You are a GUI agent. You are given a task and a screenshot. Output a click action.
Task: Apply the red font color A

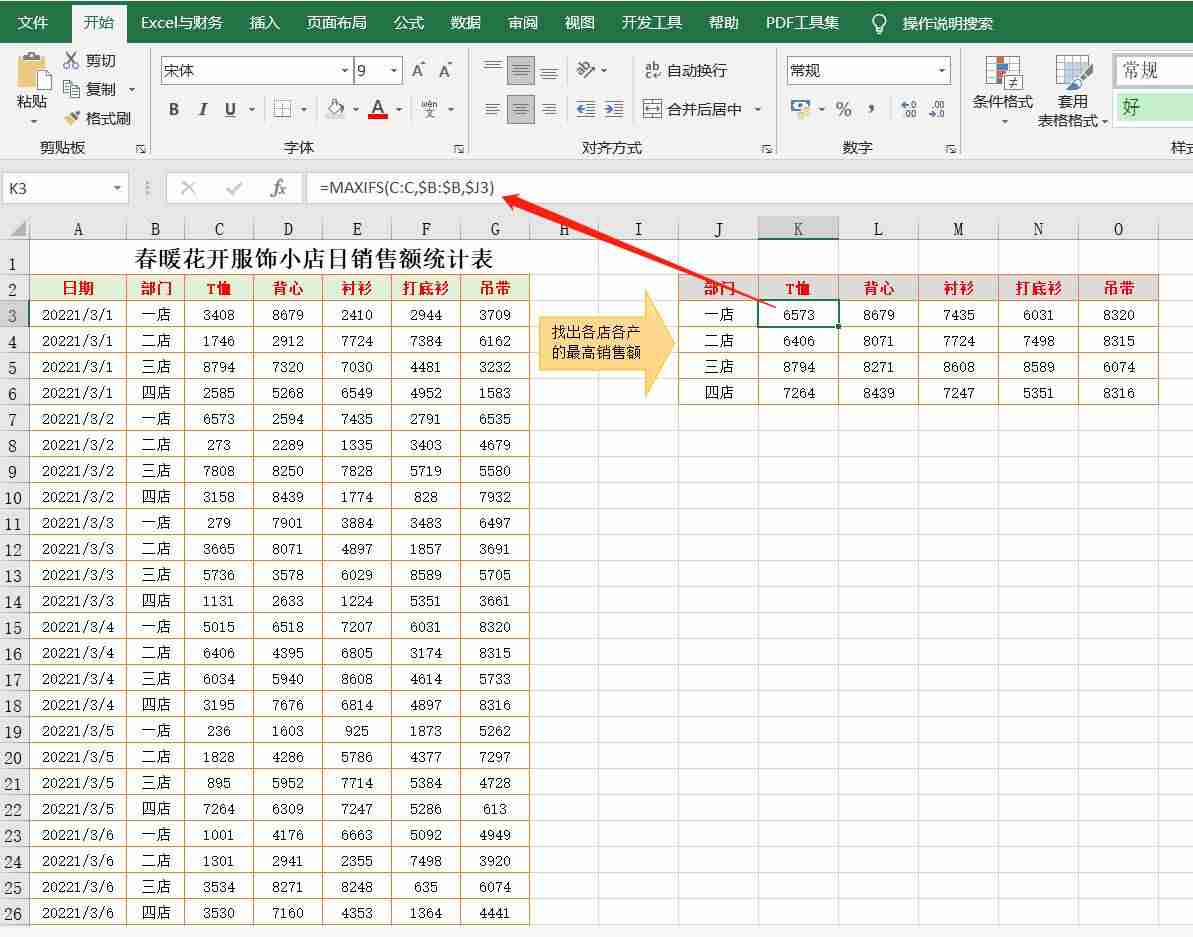click(x=378, y=109)
